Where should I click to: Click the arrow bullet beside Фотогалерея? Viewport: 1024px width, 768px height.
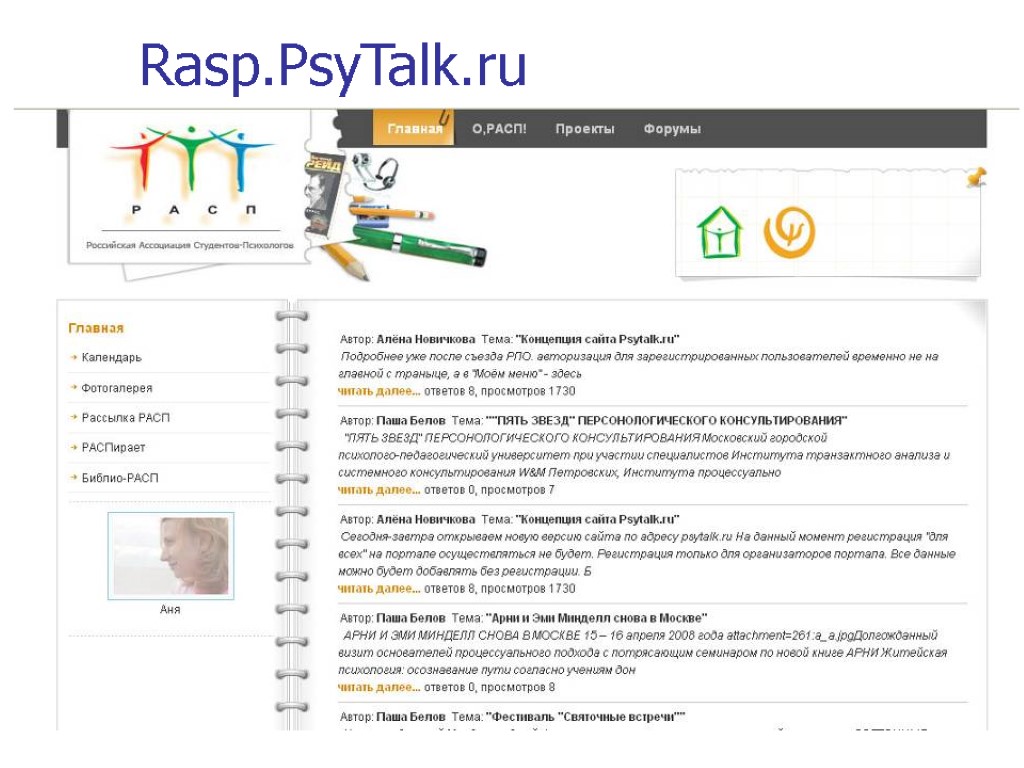(x=74, y=387)
